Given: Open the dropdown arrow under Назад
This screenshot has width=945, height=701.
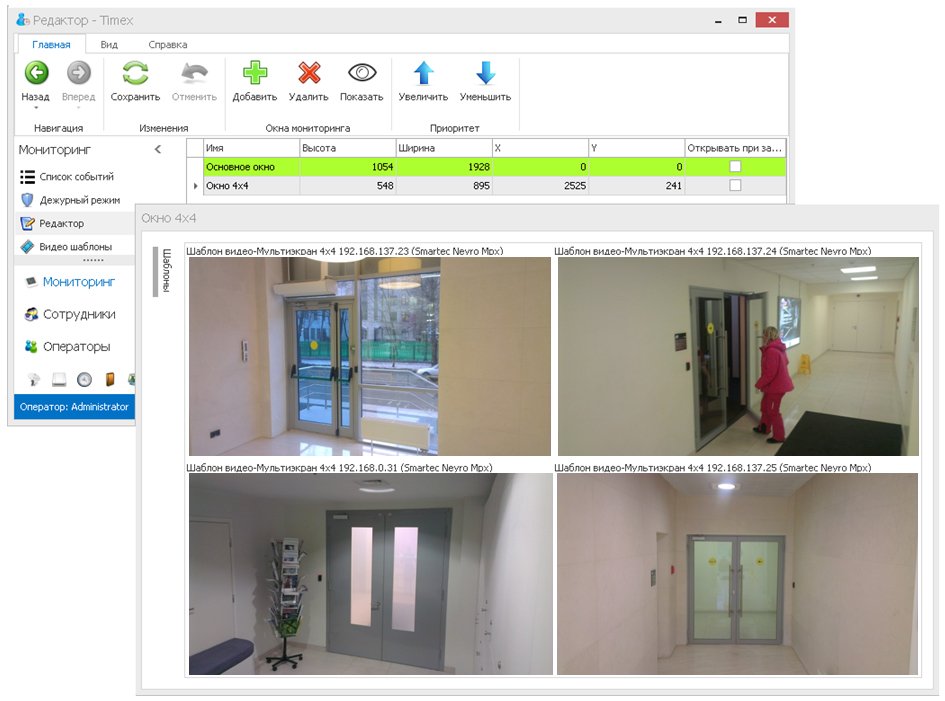Looking at the screenshot, I should click(x=36, y=108).
